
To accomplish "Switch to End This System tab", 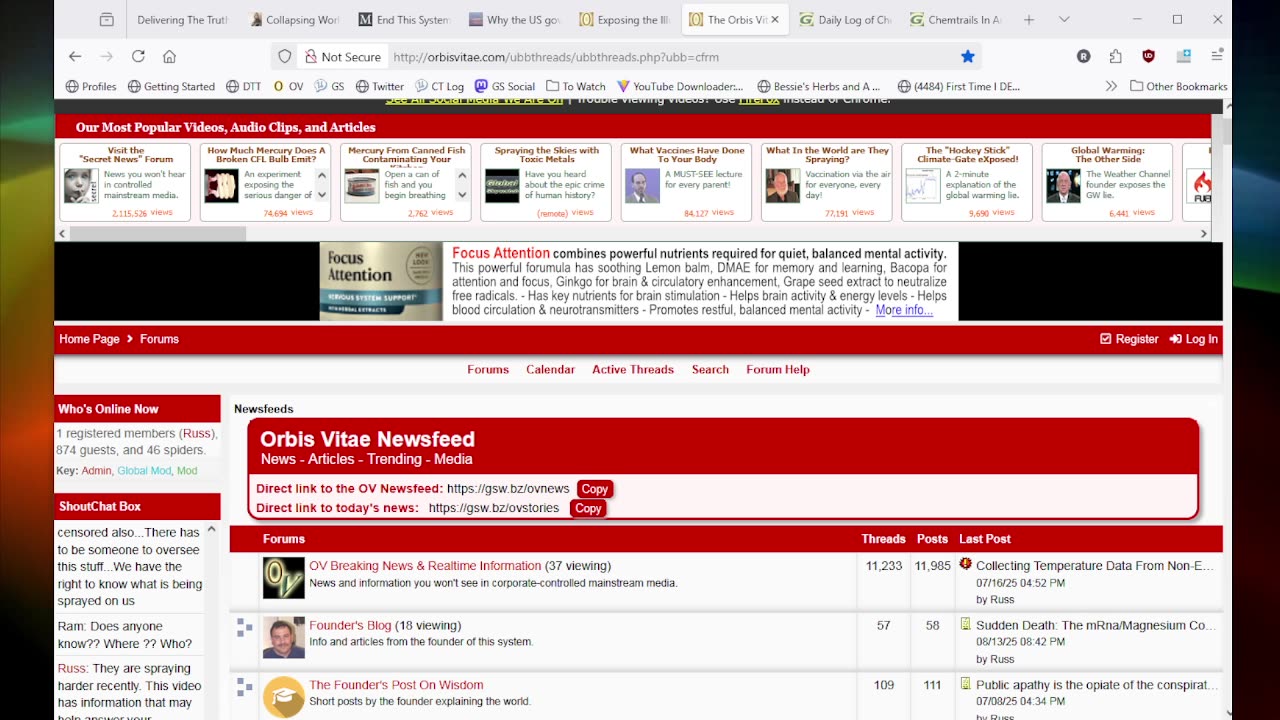I will [404, 20].
